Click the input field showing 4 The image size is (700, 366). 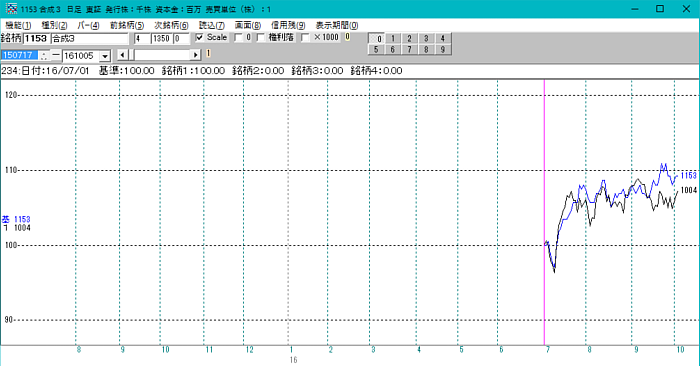coord(142,38)
